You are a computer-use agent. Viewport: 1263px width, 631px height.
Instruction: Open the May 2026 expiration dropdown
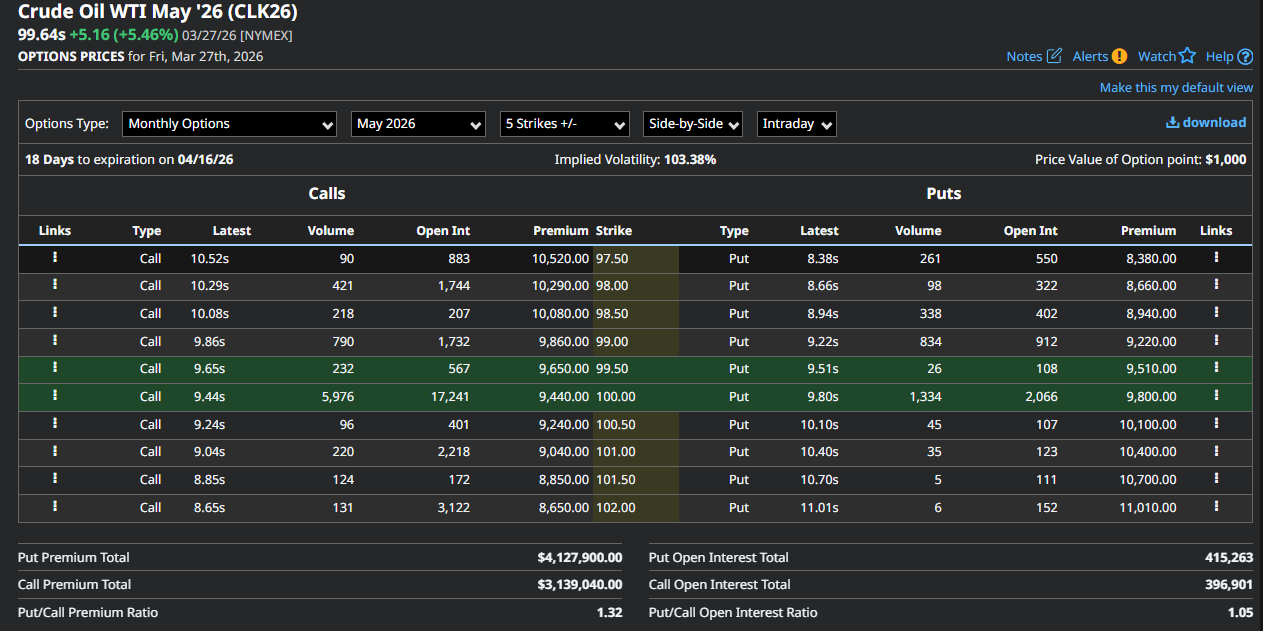point(418,124)
